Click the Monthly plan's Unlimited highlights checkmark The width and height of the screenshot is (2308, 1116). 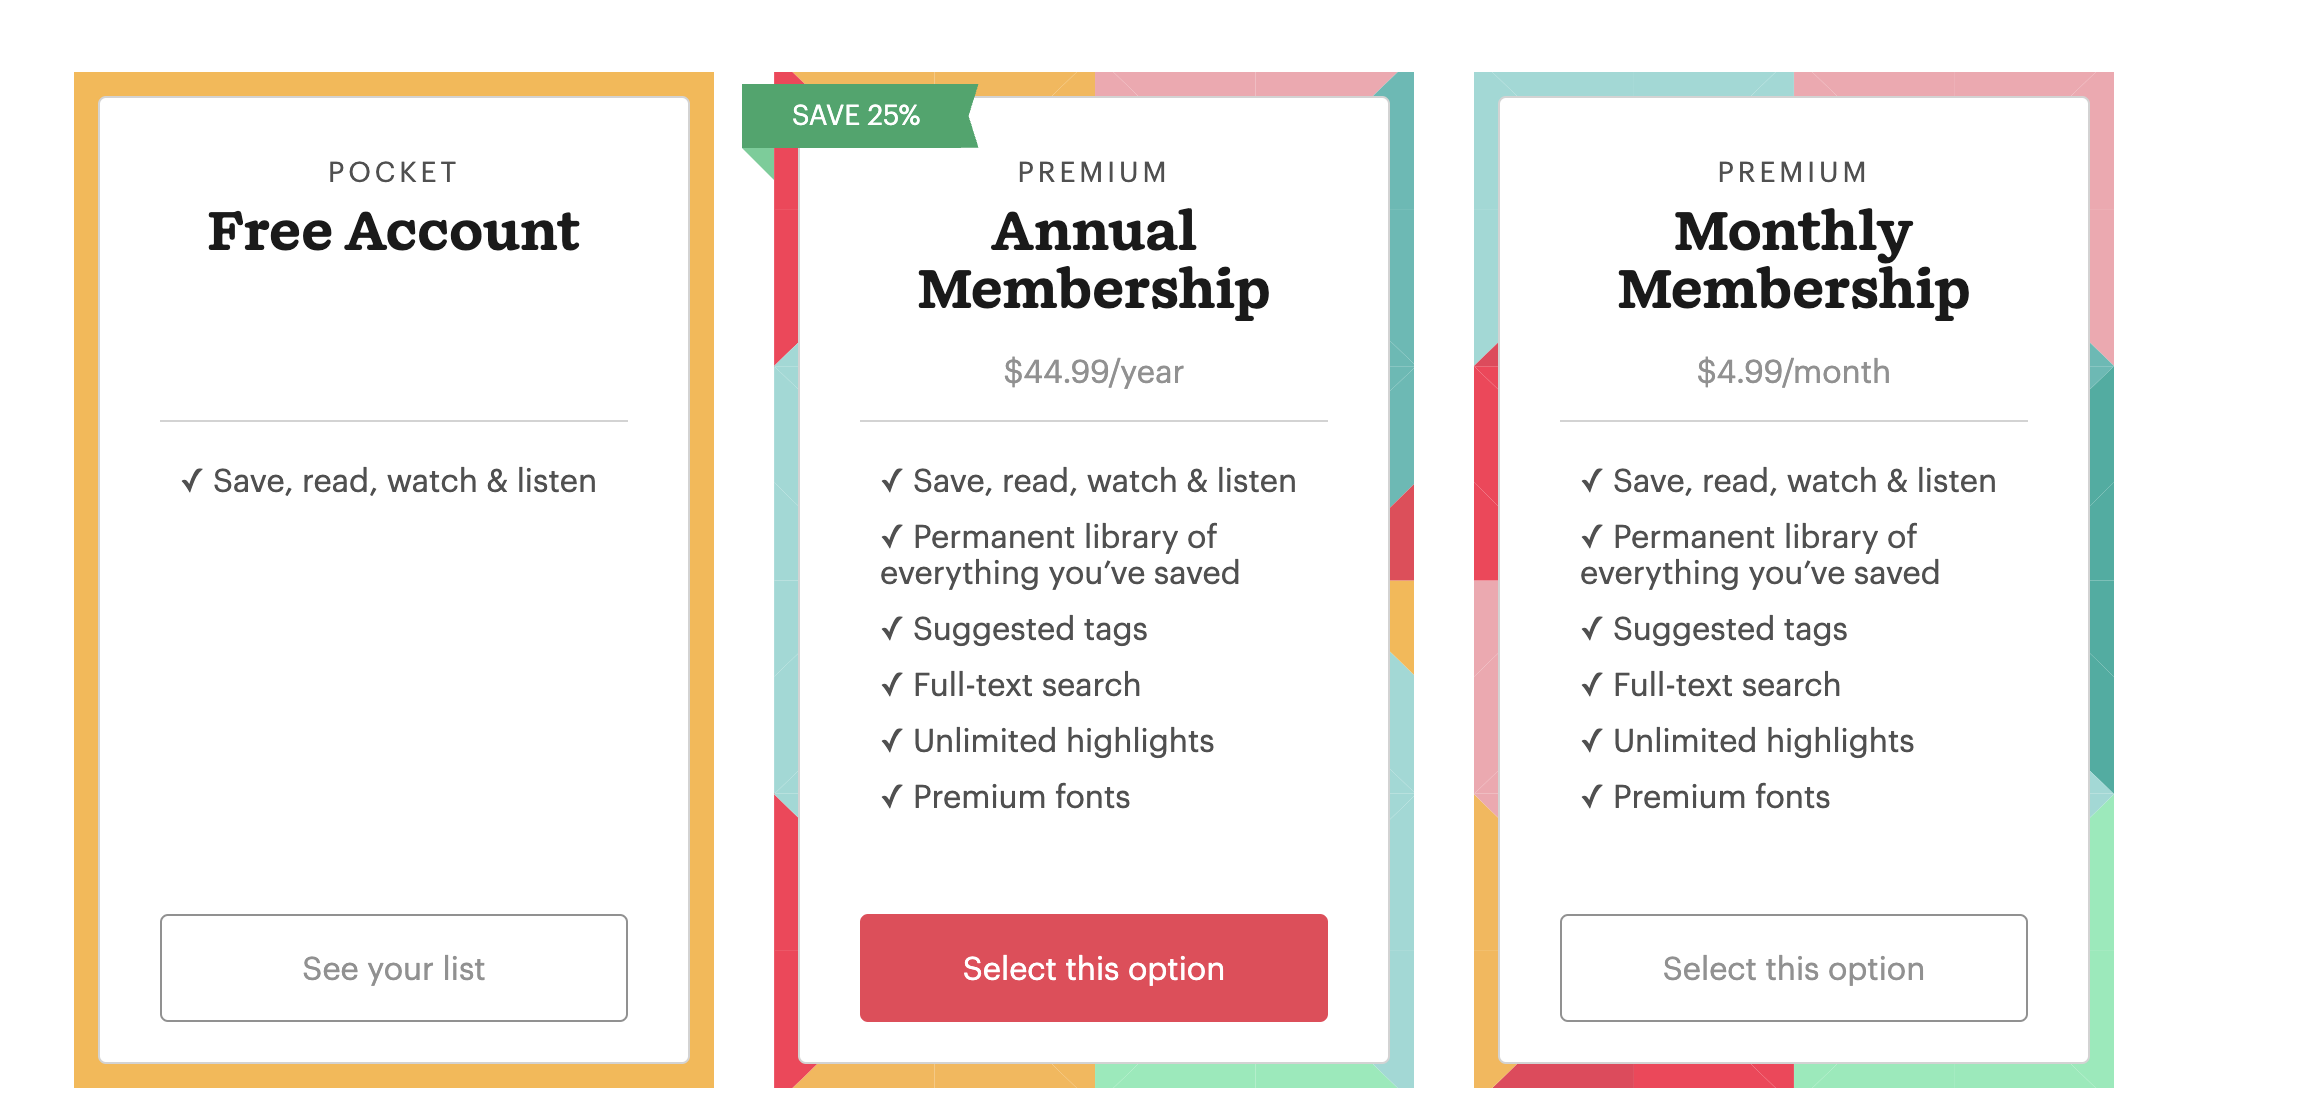coord(1592,741)
